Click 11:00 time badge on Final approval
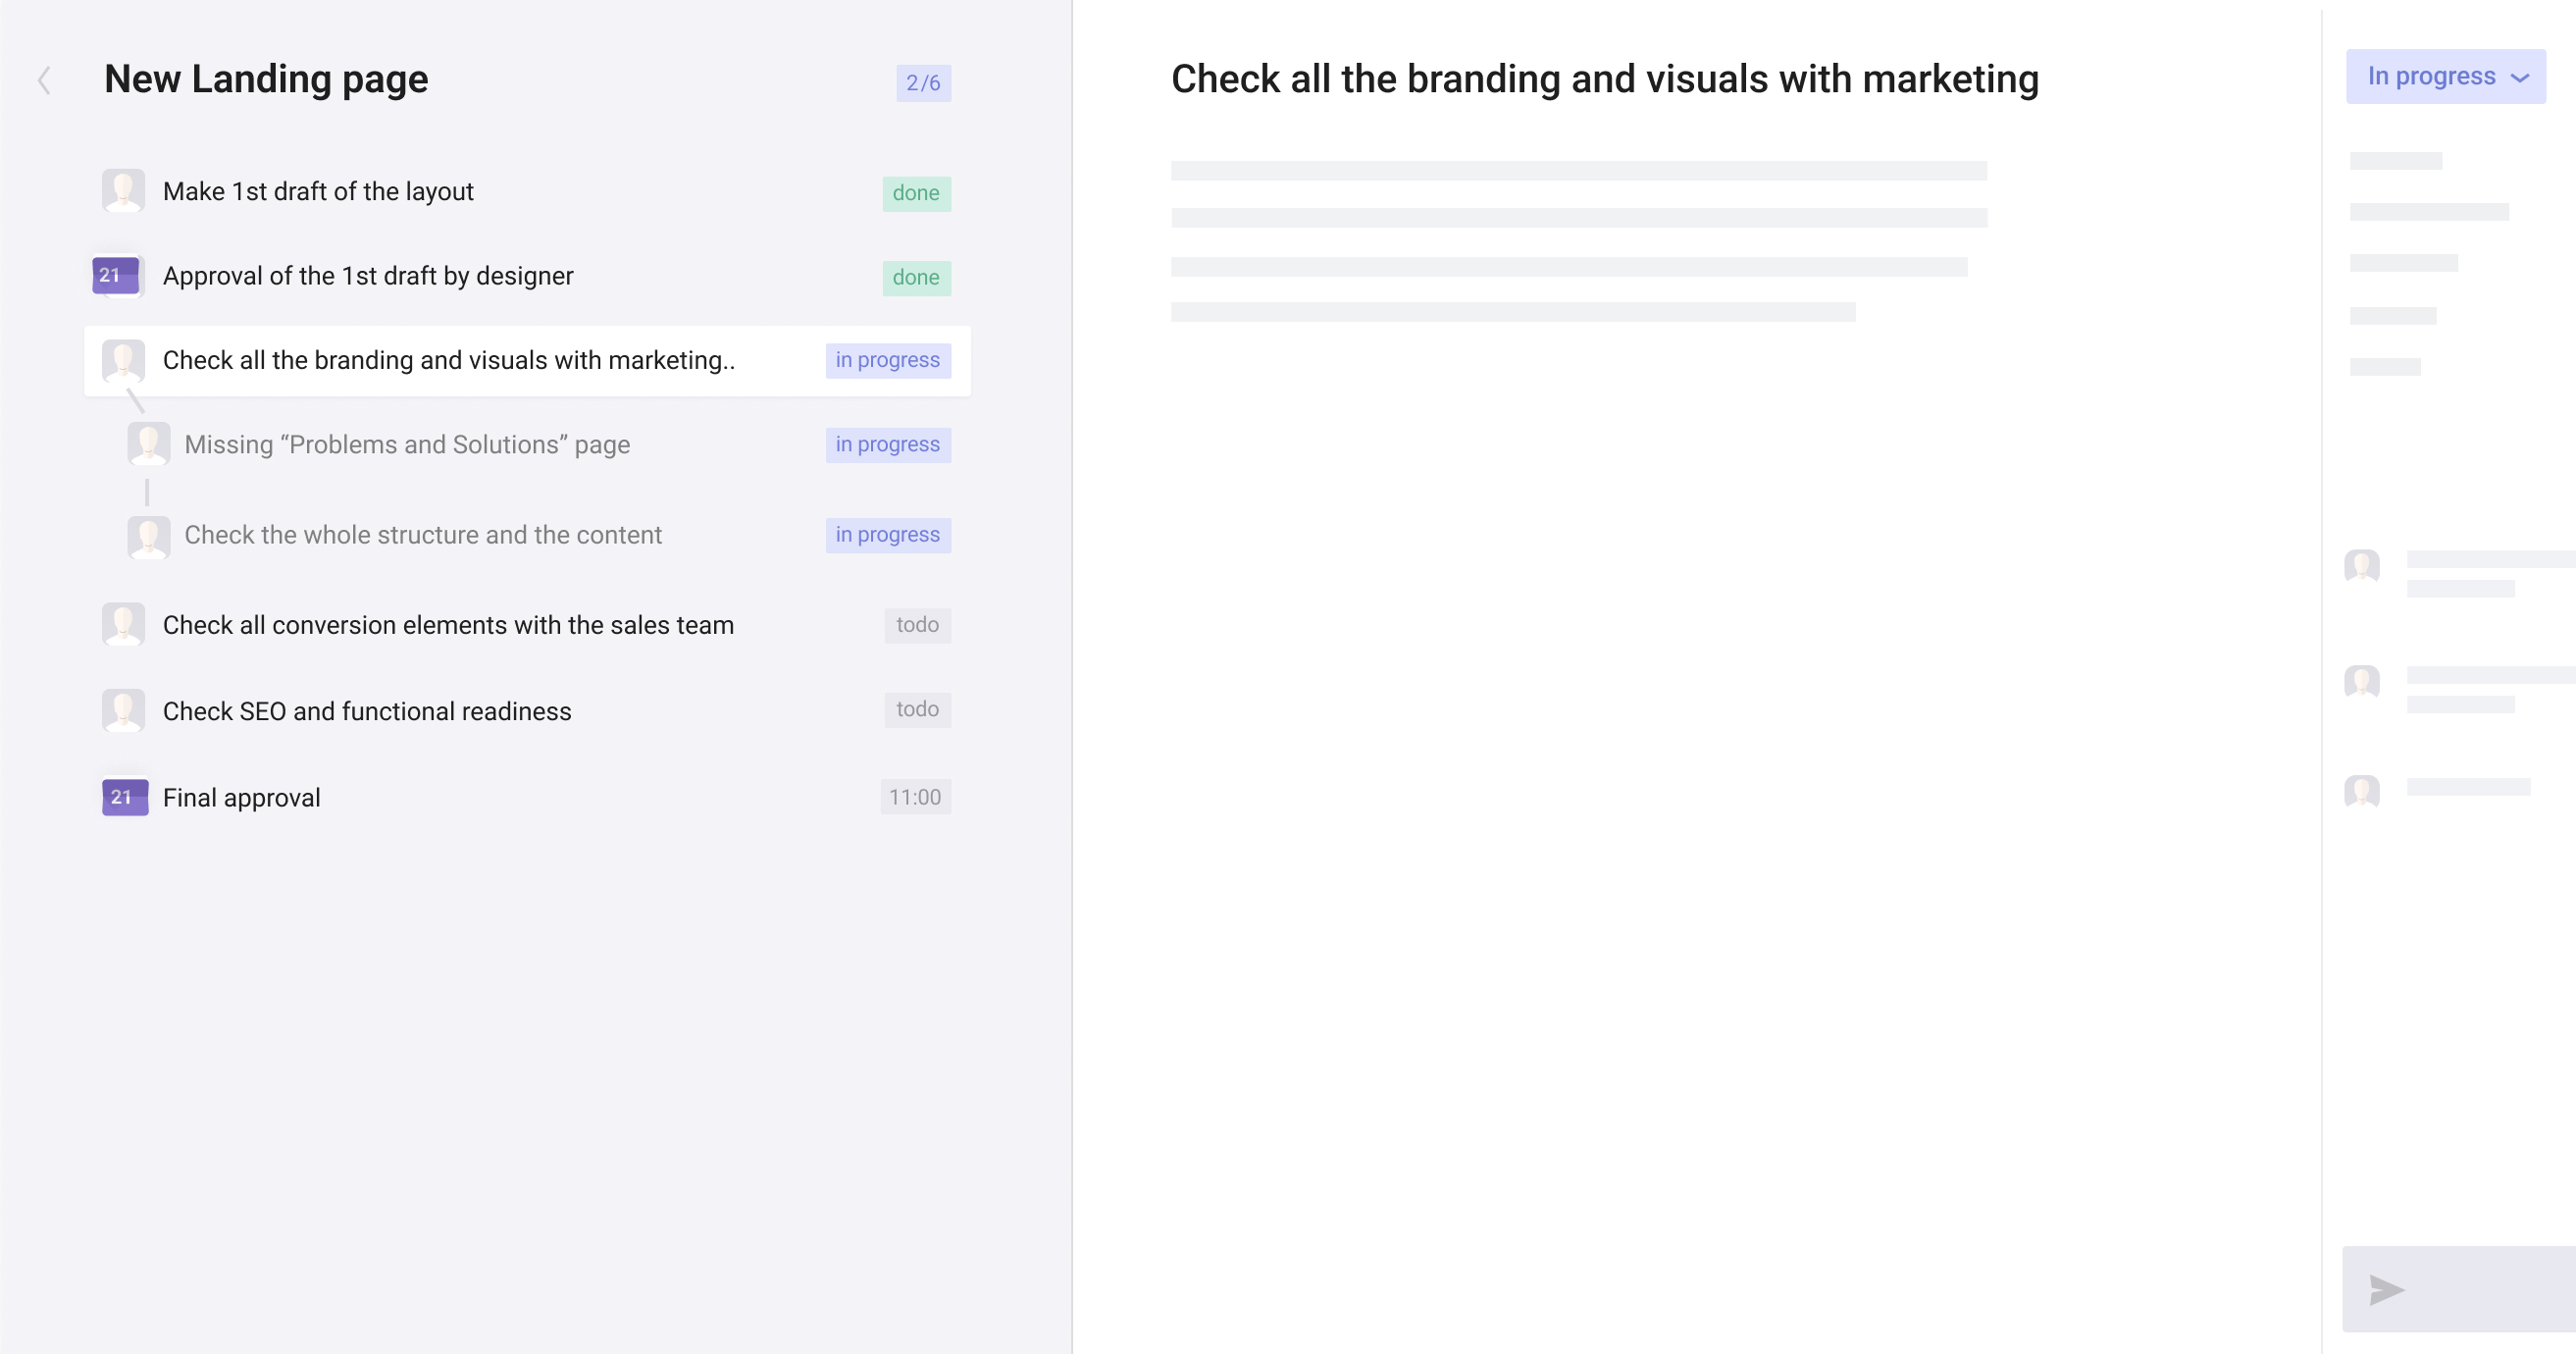Viewport: 2576px width, 1354px height. [x=915, y=797]
